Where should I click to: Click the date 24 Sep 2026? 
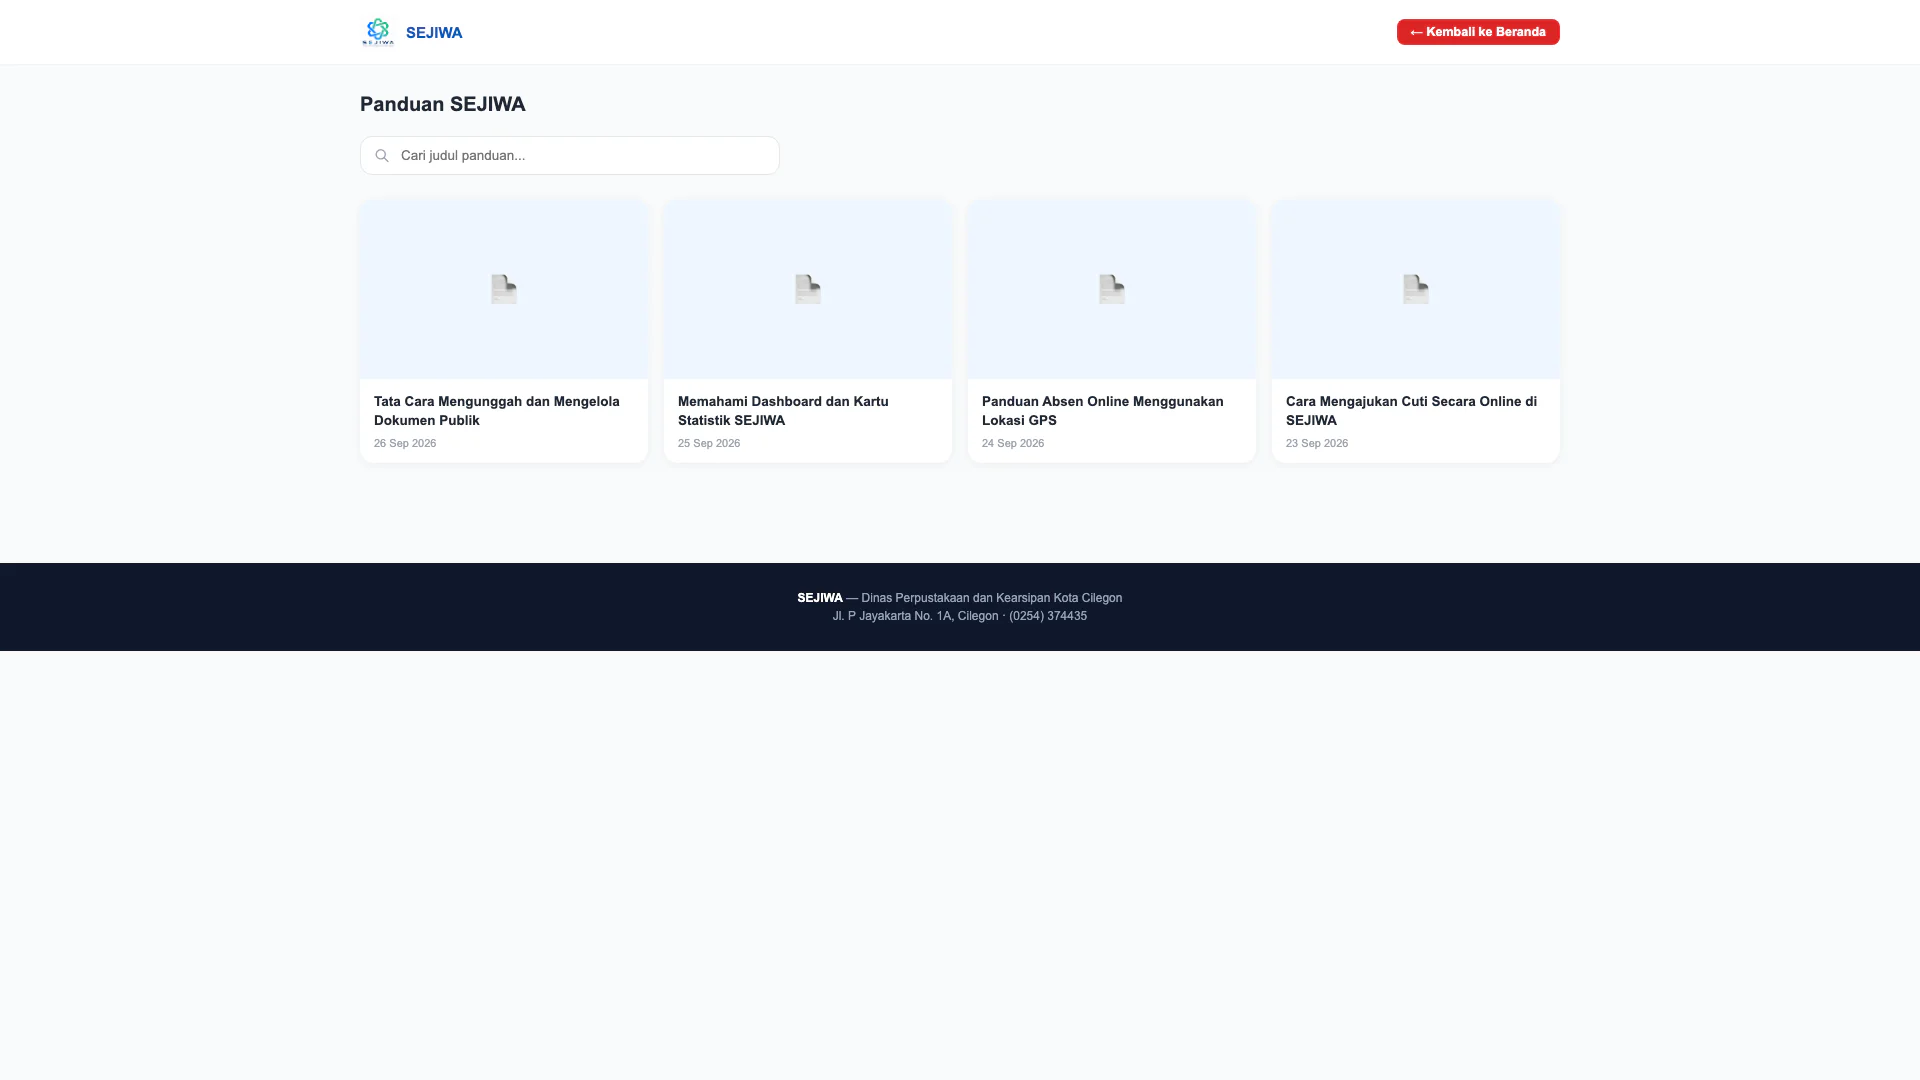tap(1013, 443)
